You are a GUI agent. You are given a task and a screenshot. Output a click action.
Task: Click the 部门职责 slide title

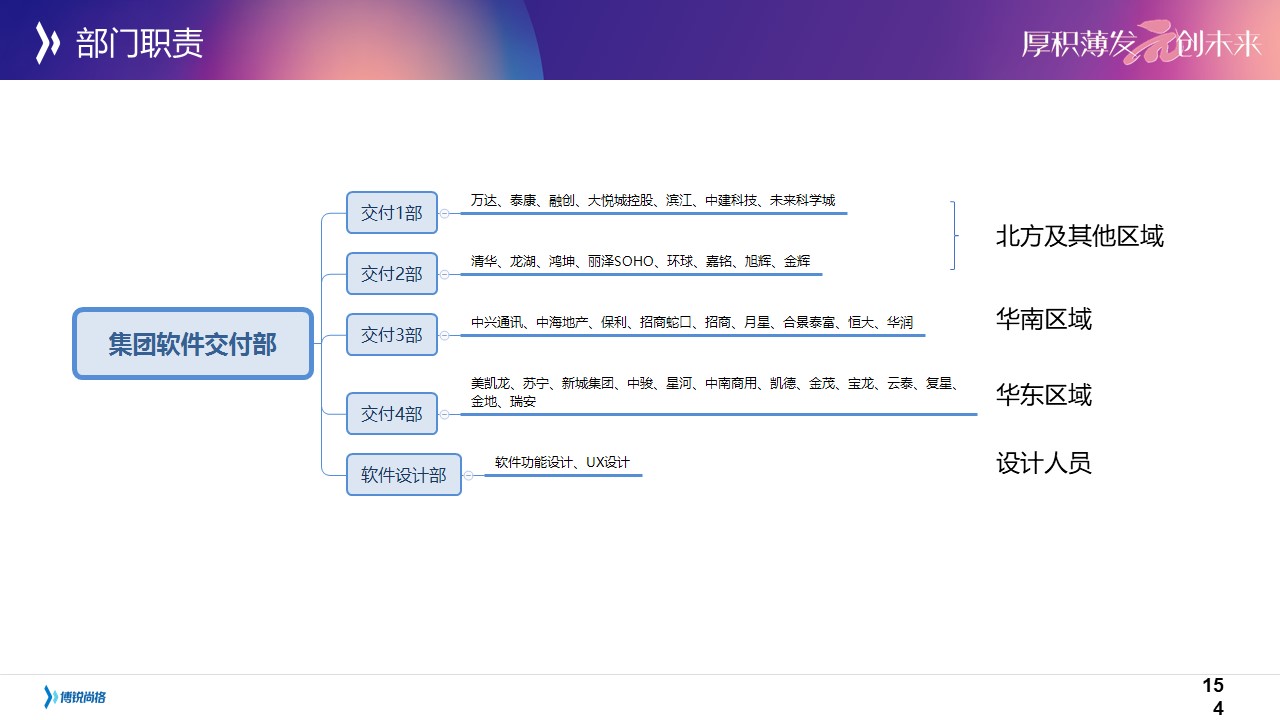click(139, 43)
